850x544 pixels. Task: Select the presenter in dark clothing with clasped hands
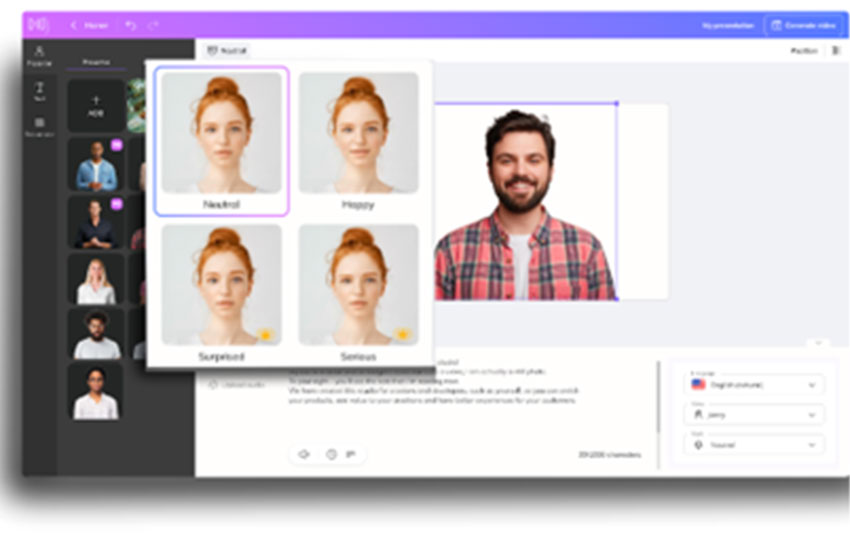(x=96, y=223)
